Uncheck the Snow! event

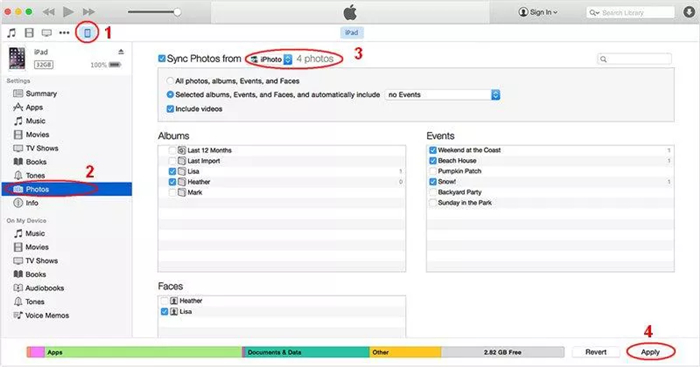pos(433,182)
